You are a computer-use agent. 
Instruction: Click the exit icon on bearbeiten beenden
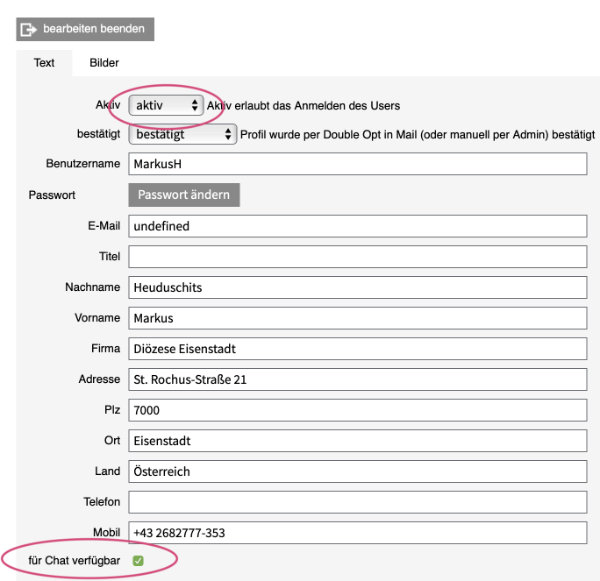[28, 29]
